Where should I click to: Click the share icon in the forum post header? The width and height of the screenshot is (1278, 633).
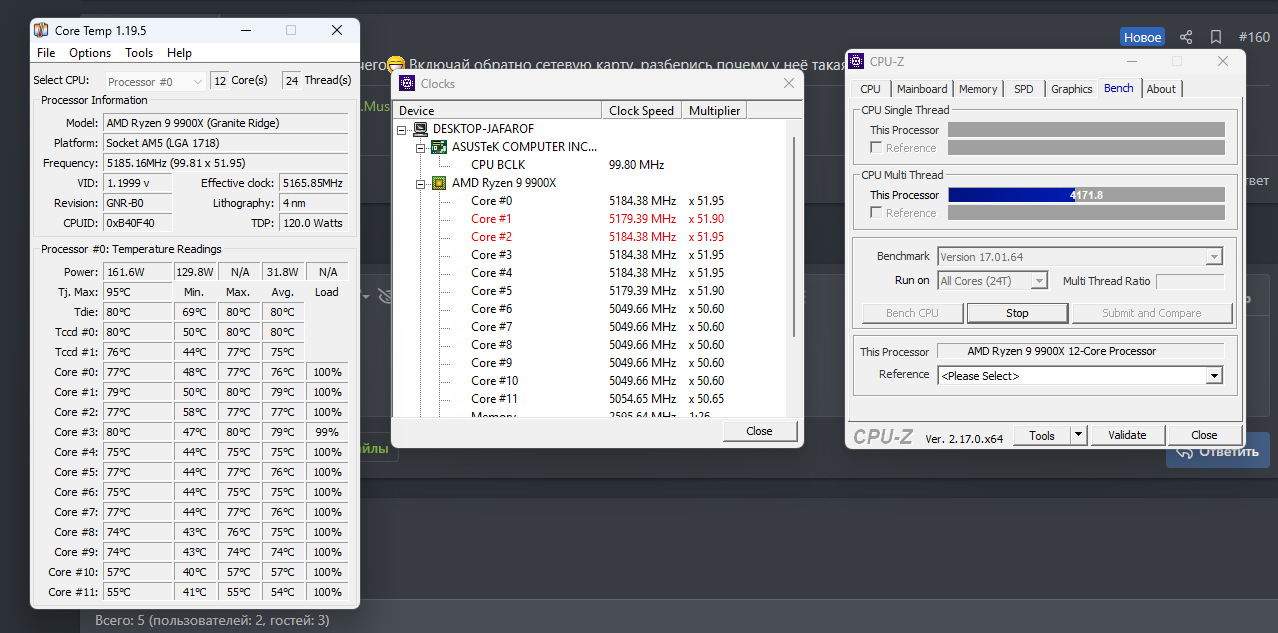(1186, 37)
